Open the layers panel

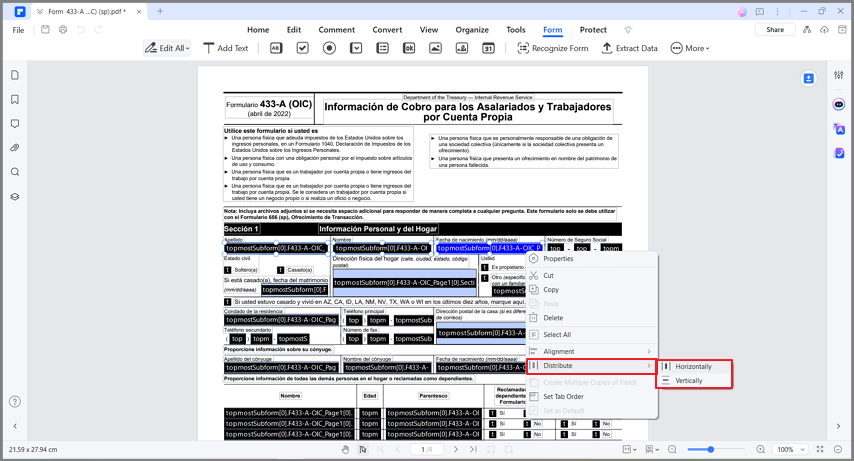[15, 197]
